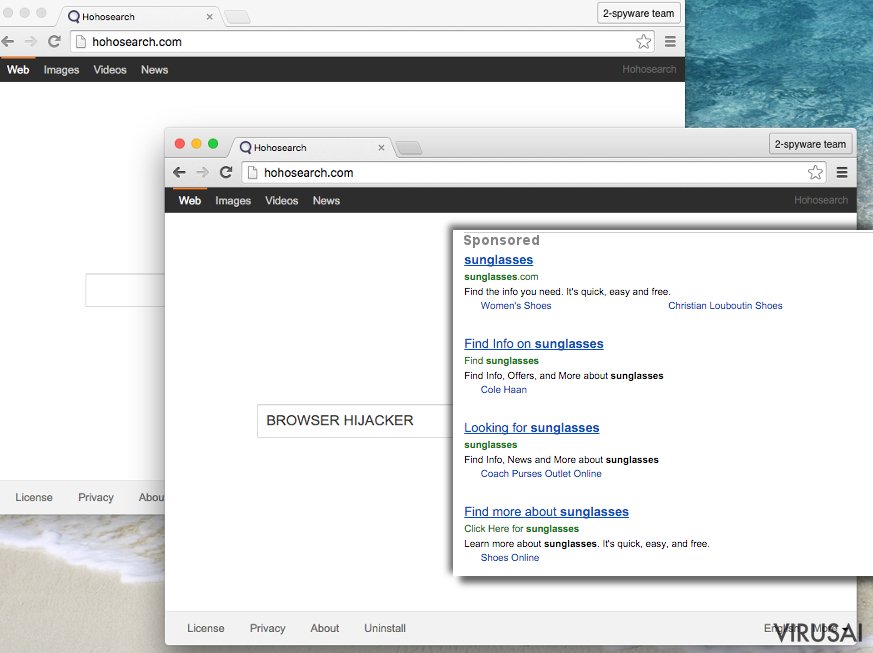The width and height of the screenshot is (873, 653).
Task: Maximize the front window with the green button
Action: pyautogui.click(x=213, y=144)
